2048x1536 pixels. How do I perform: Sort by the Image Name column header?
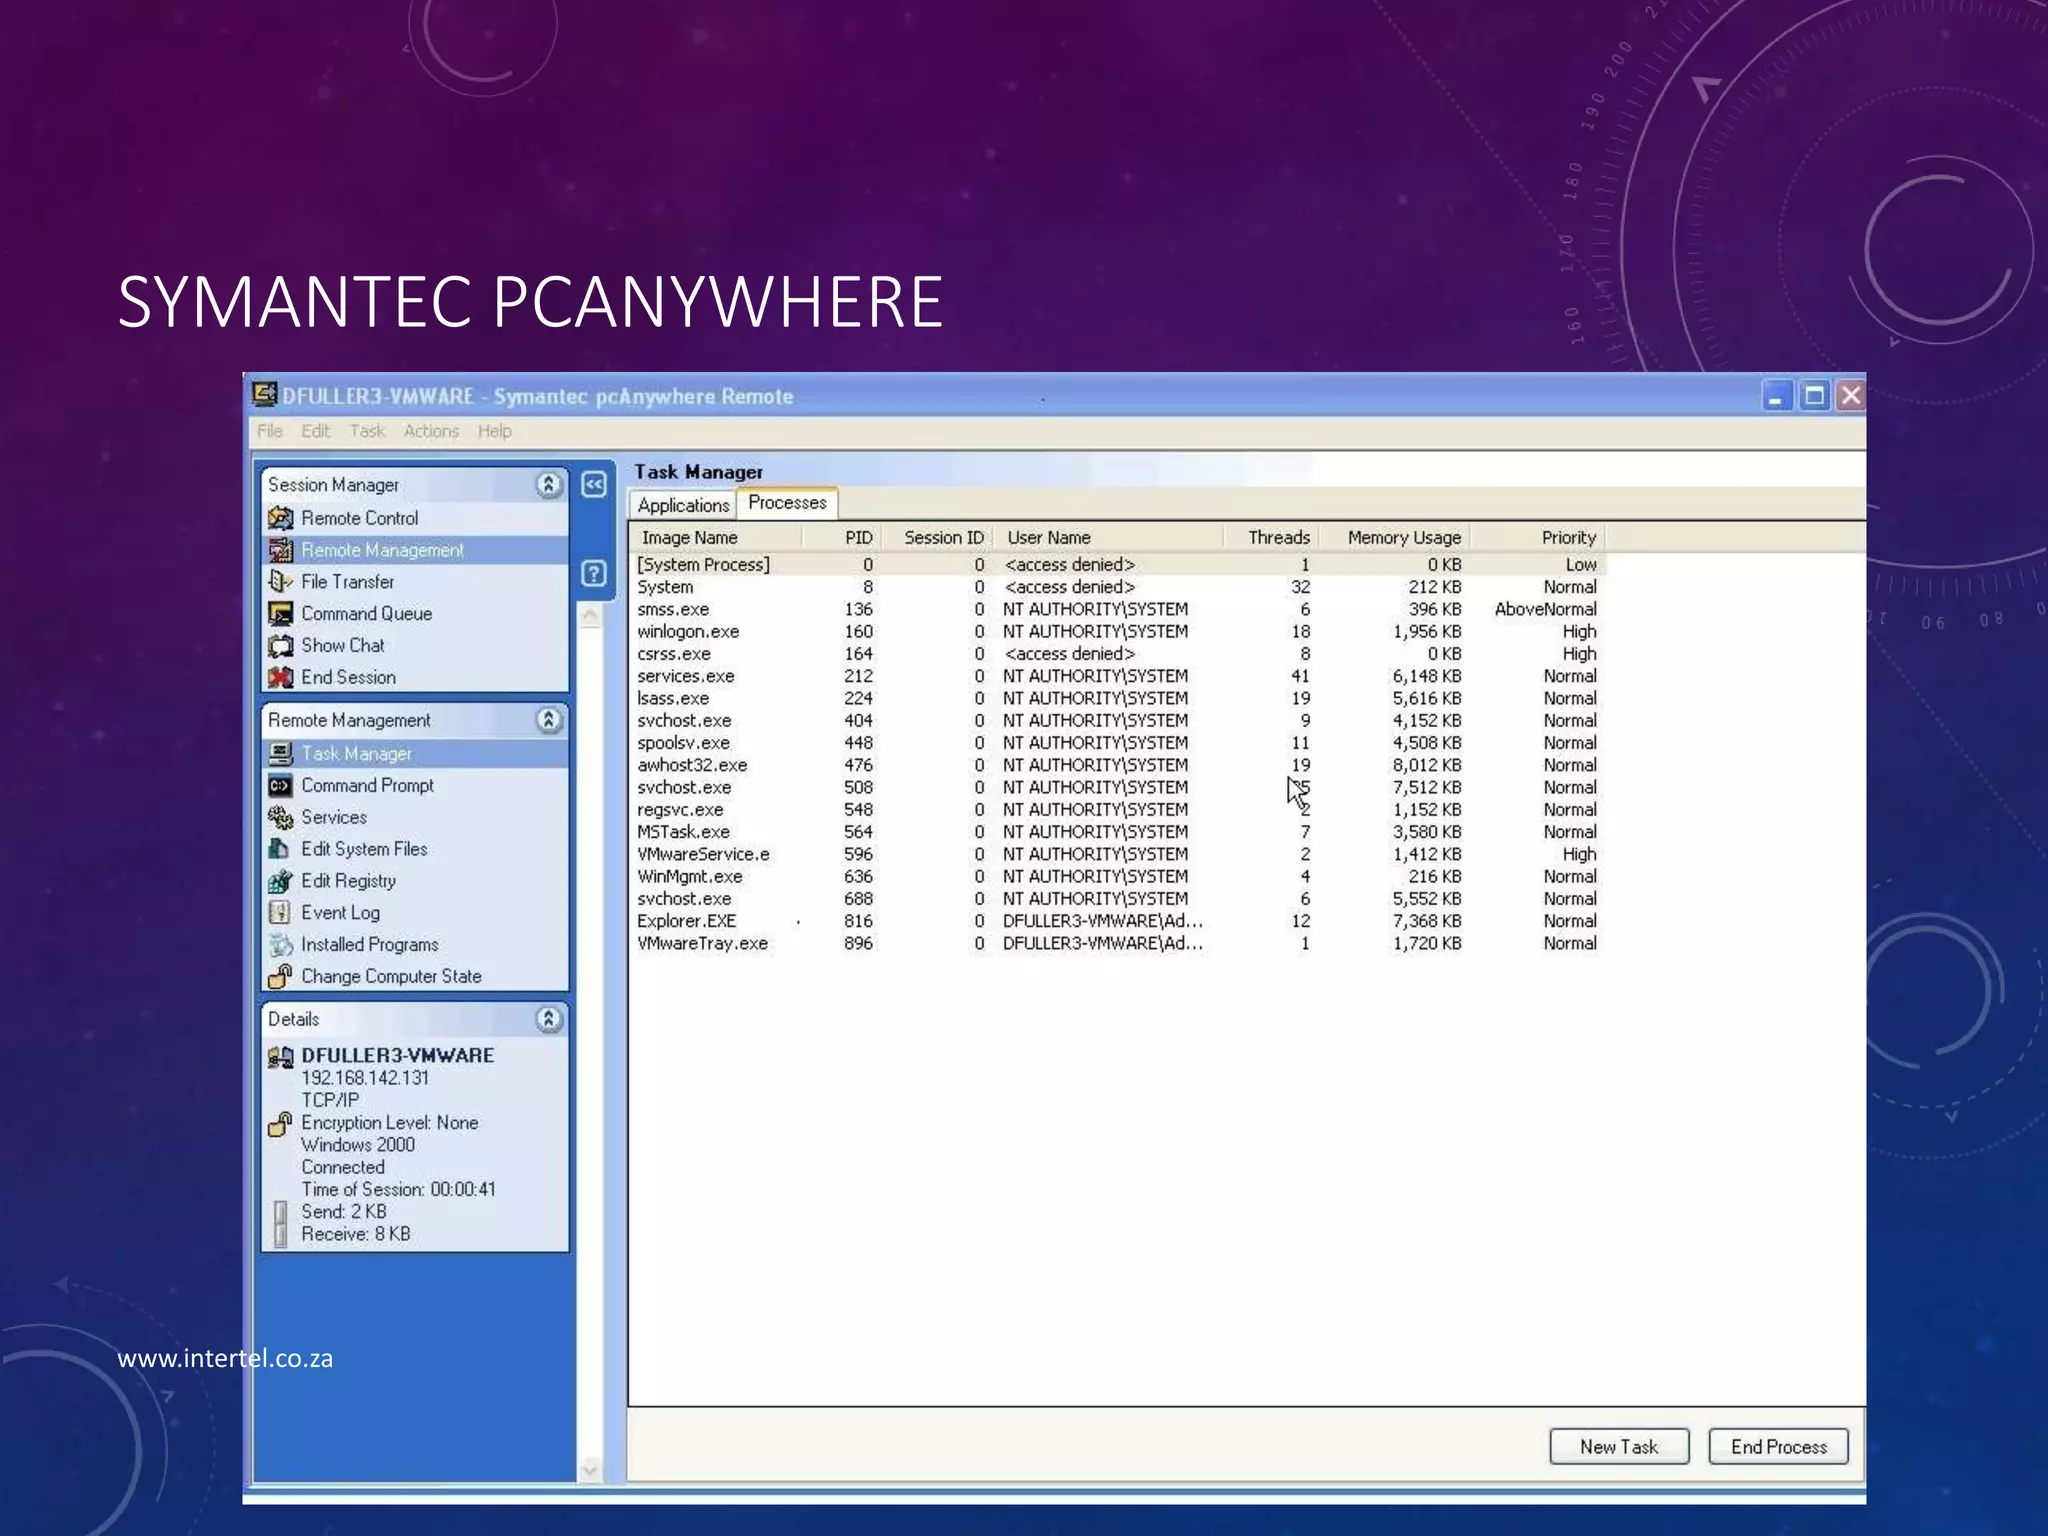[x=715, y=537]
